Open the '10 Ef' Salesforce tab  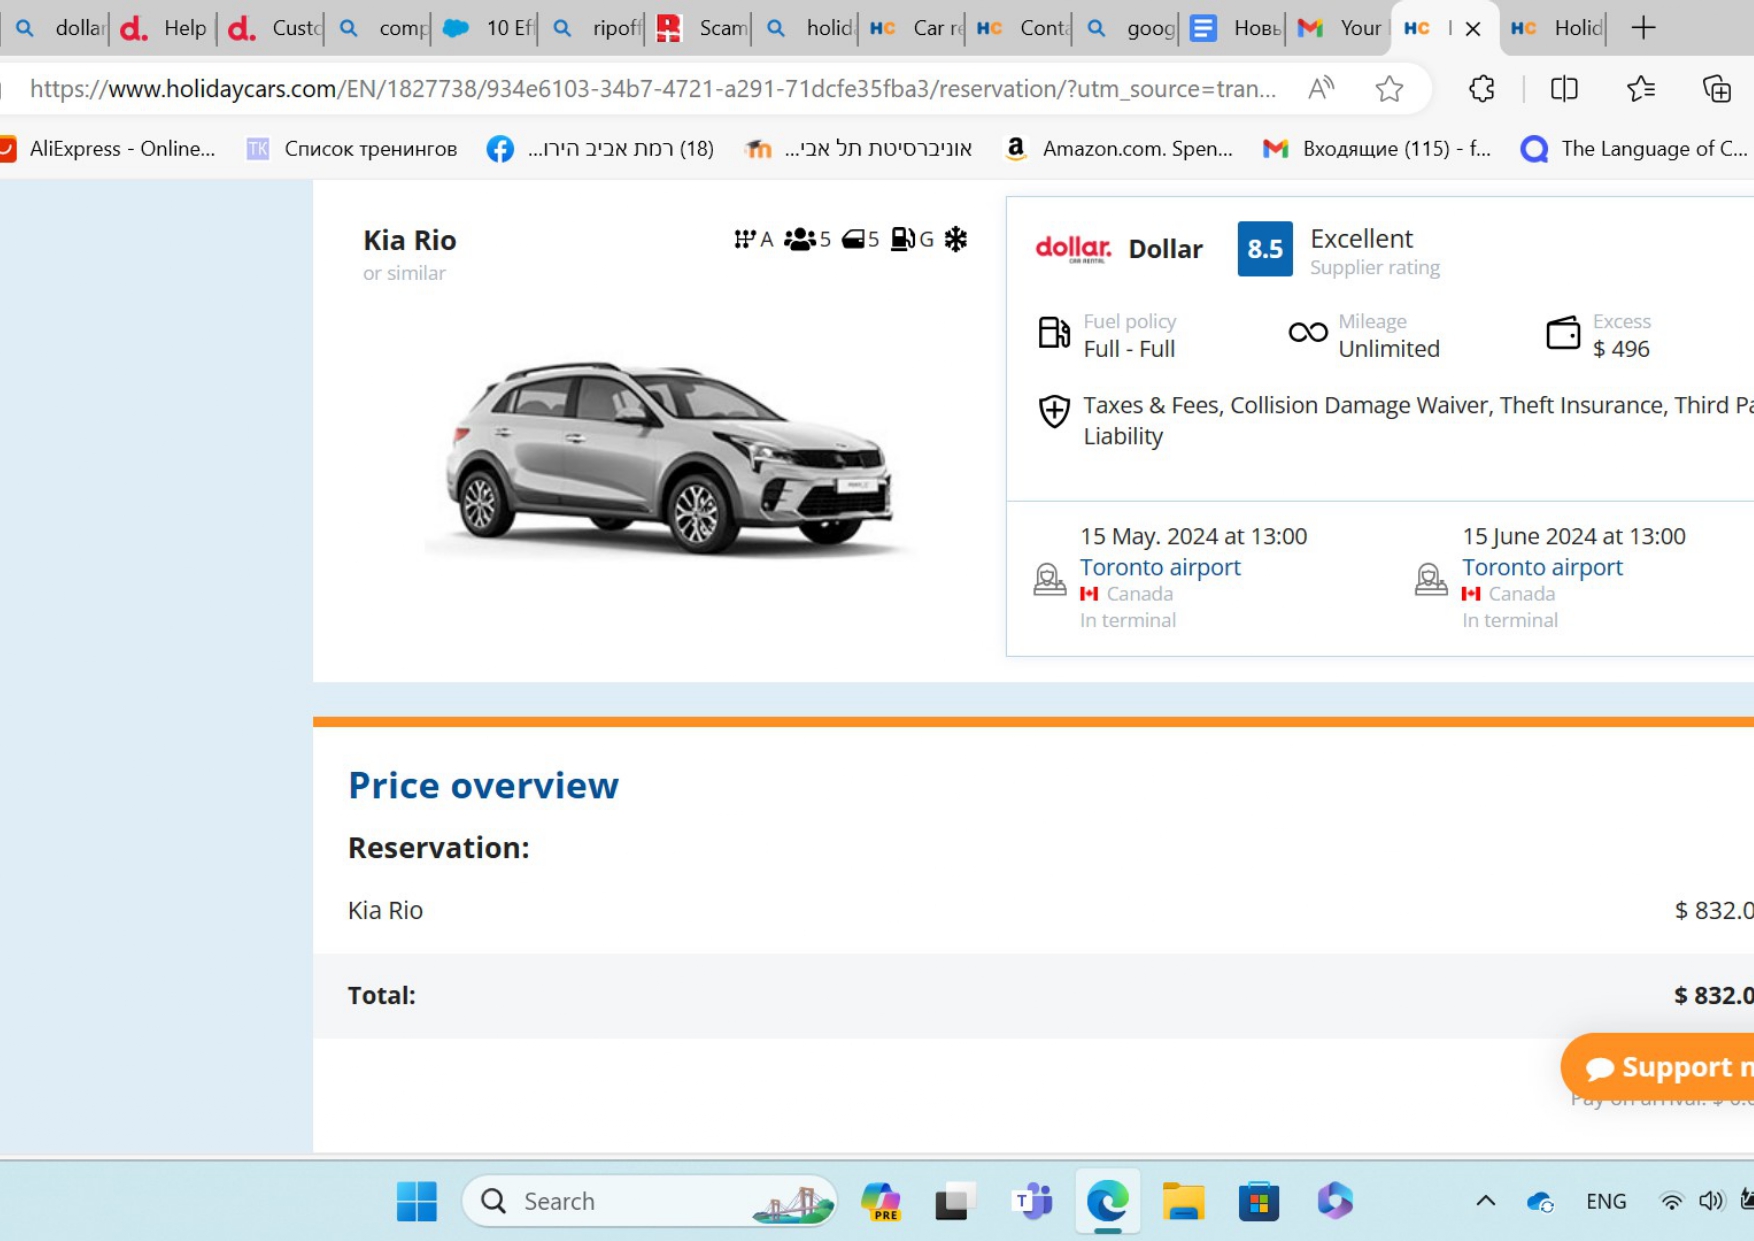[488, 28]
